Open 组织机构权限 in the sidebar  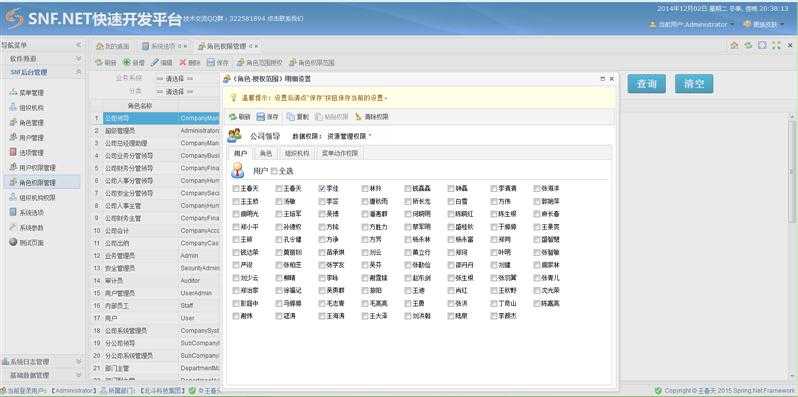(x=33, y=197)
